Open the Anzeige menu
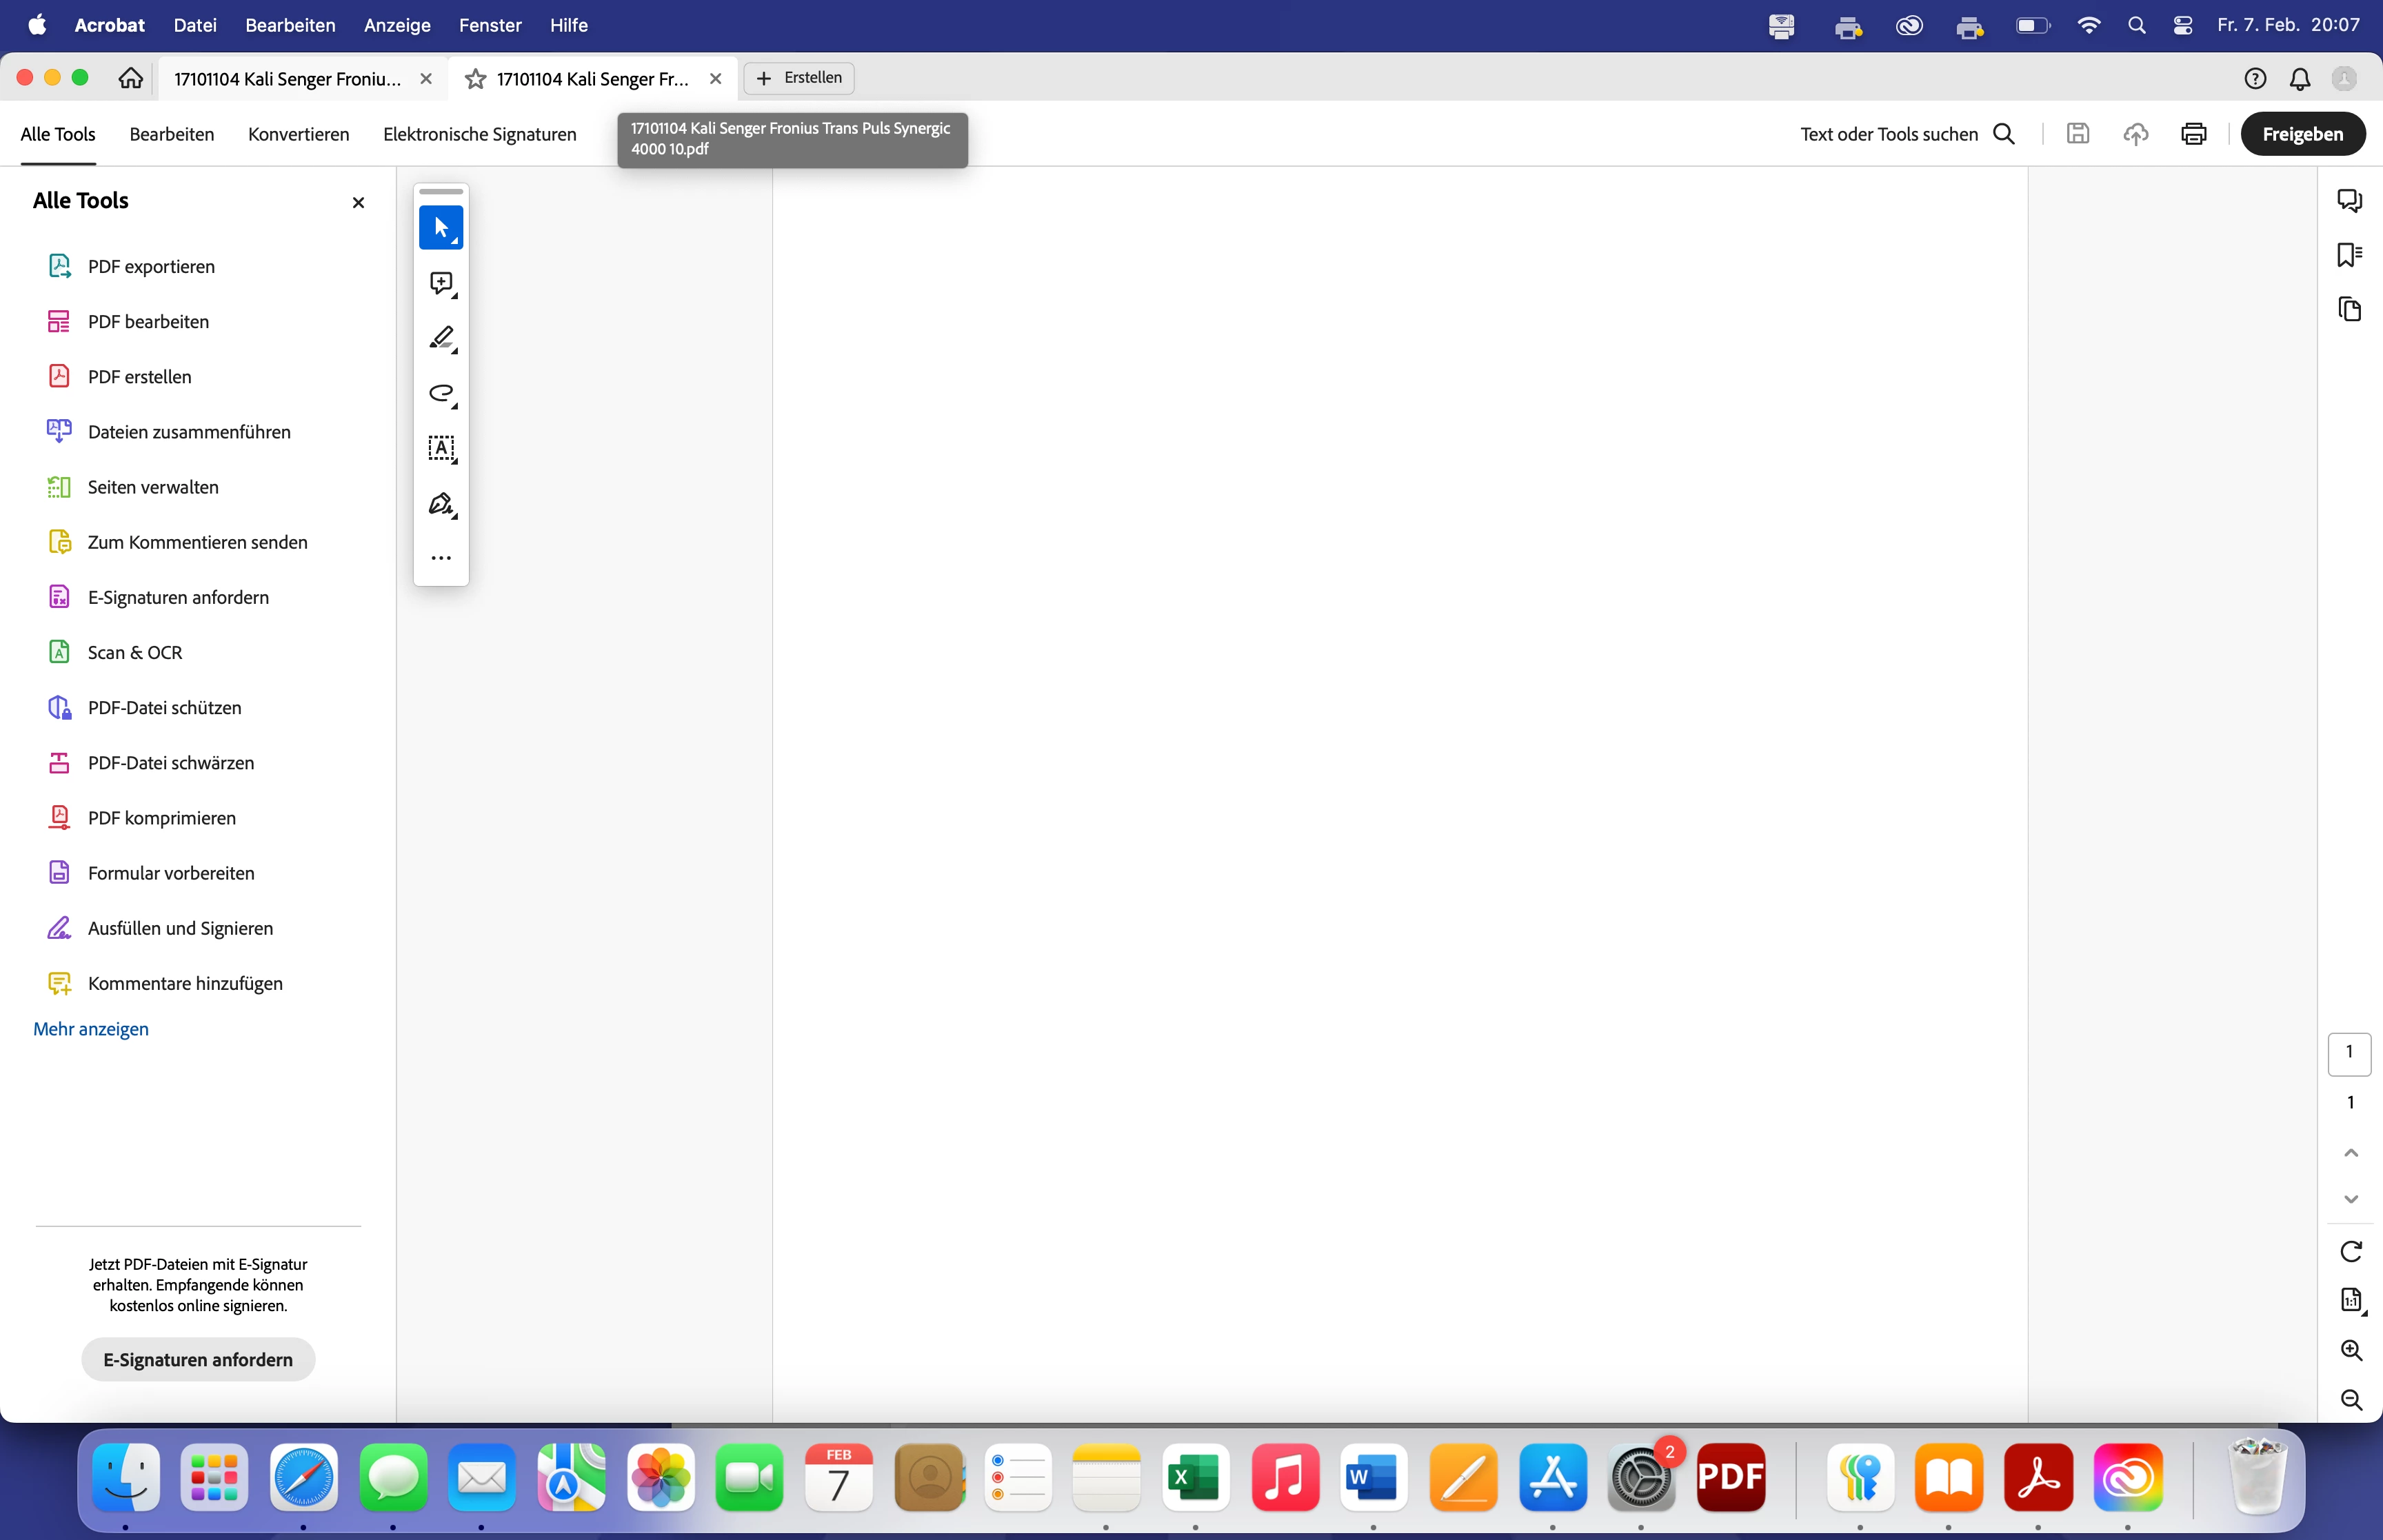The image size is (2383, 1540). pos(397,25)
